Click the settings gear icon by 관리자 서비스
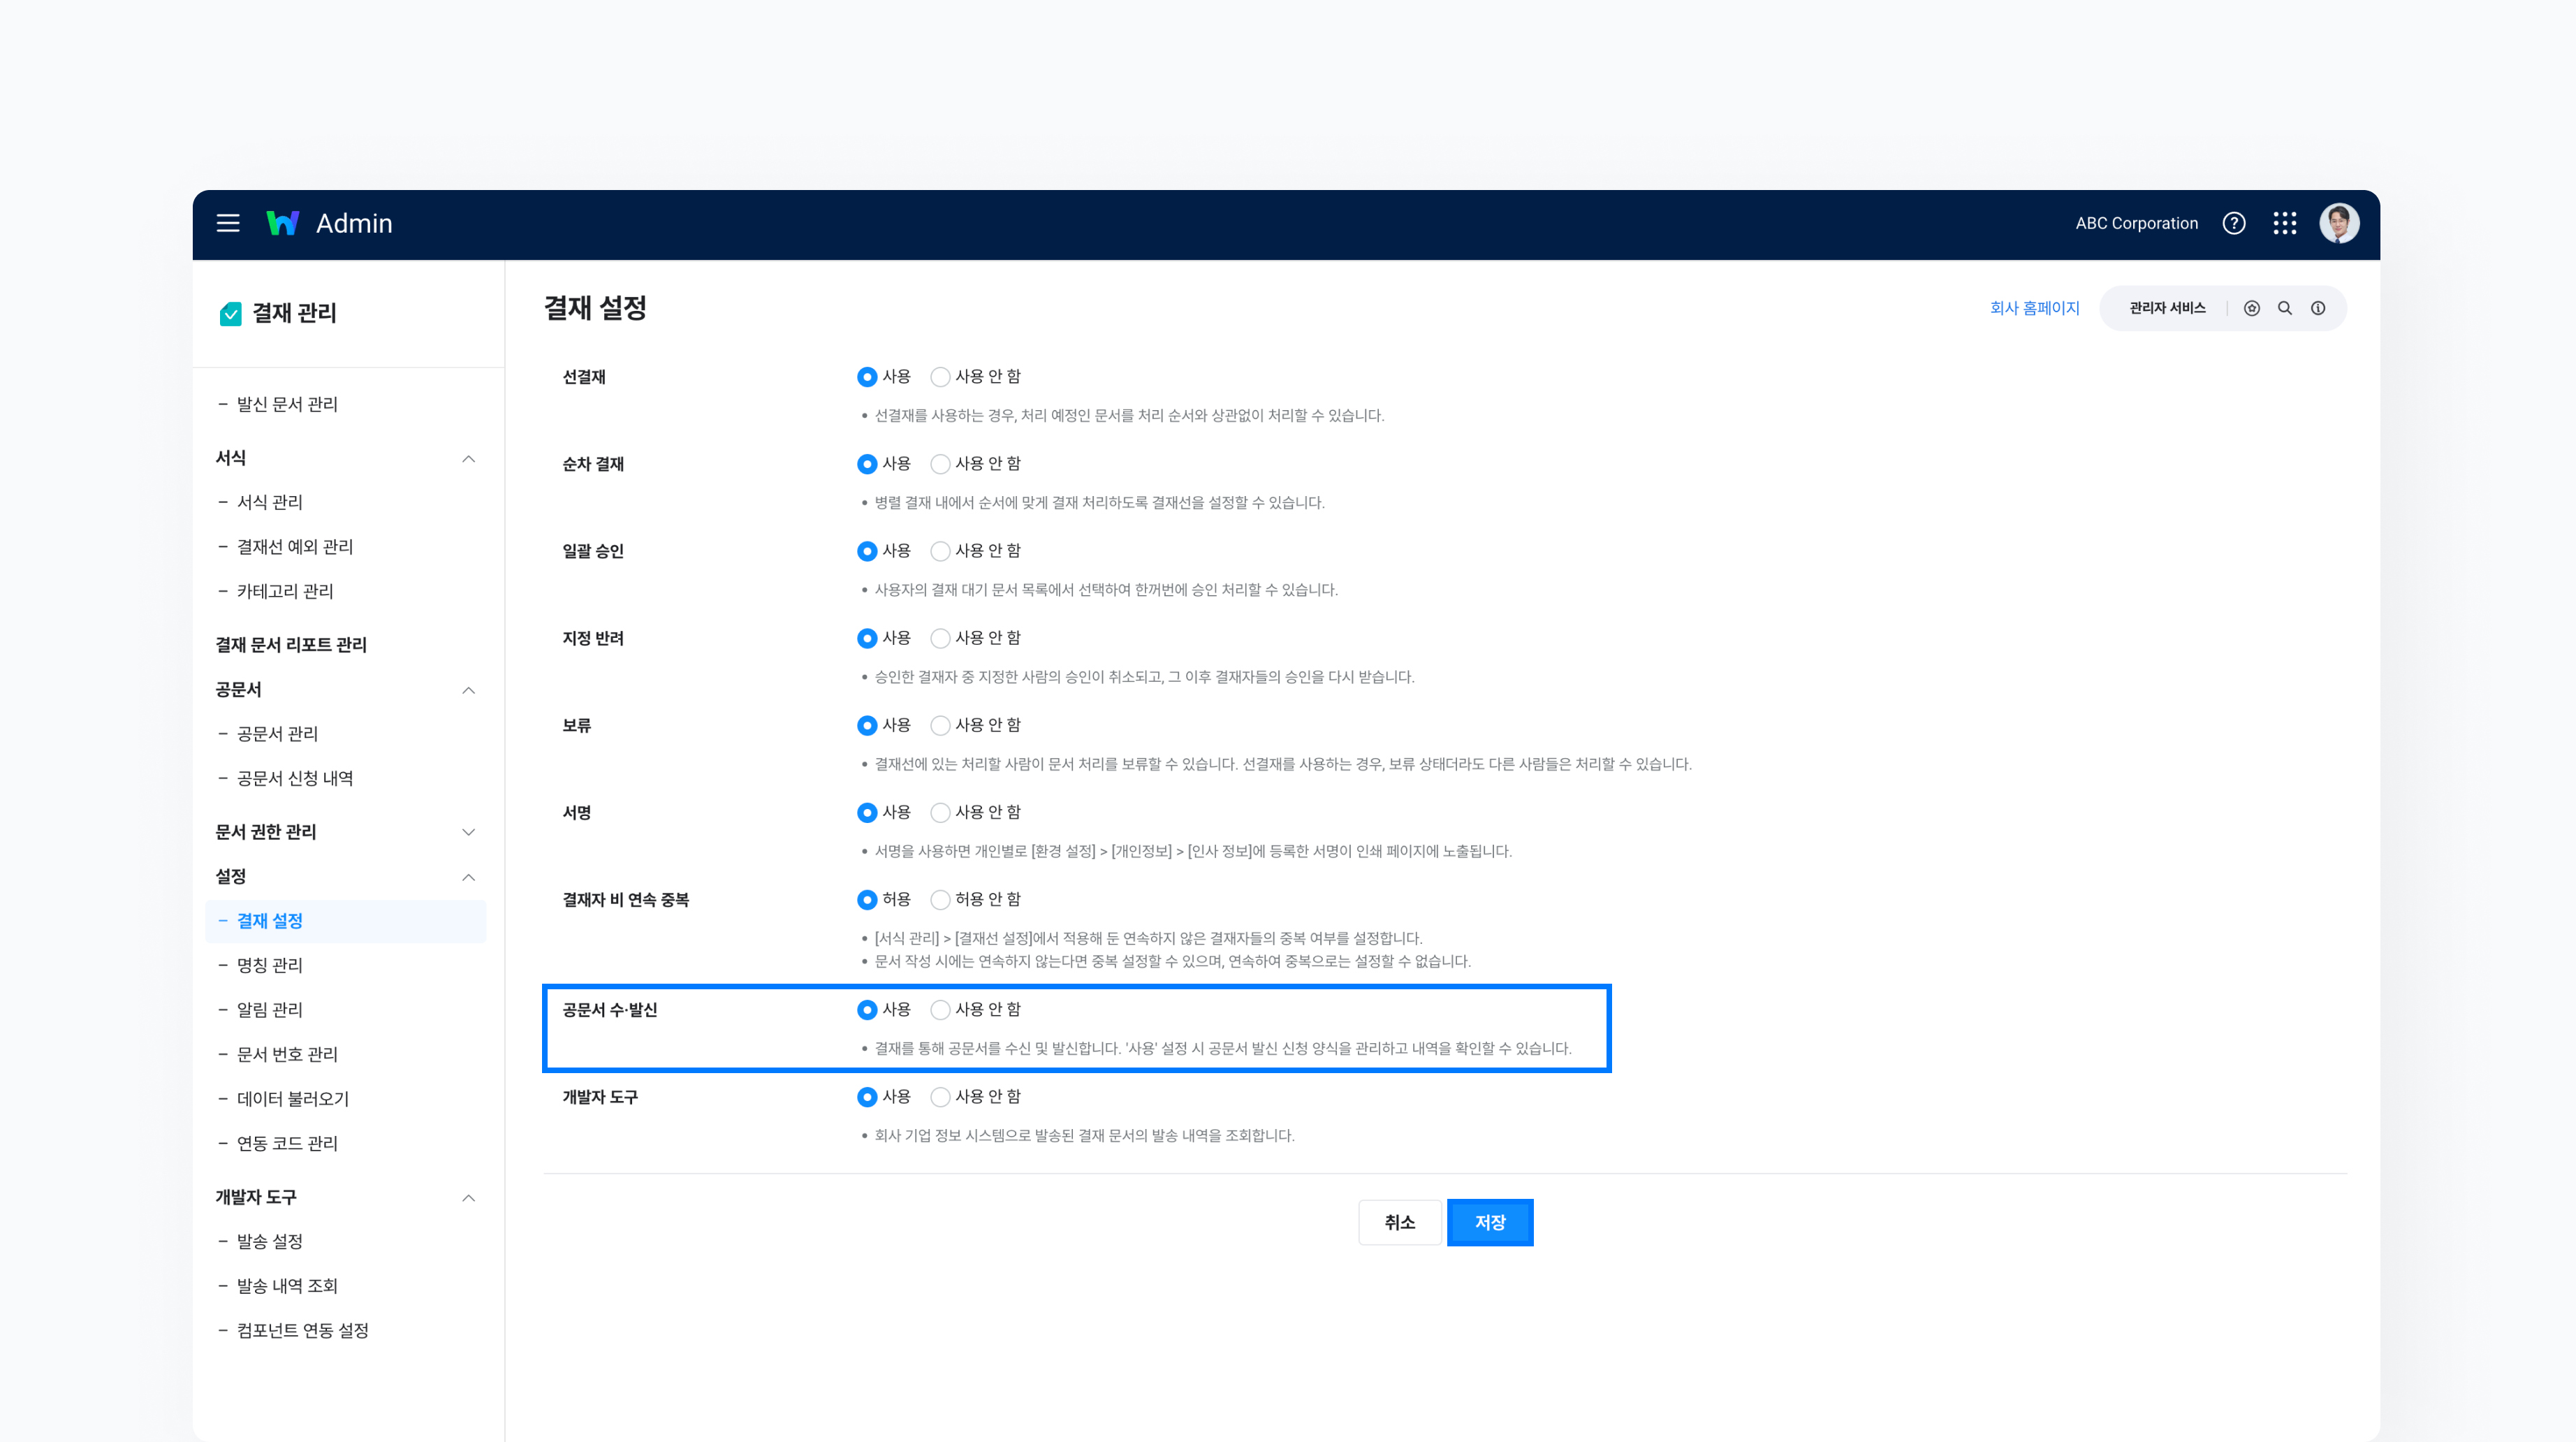The image size is (2576, 1442). (x=2251, y=308)
